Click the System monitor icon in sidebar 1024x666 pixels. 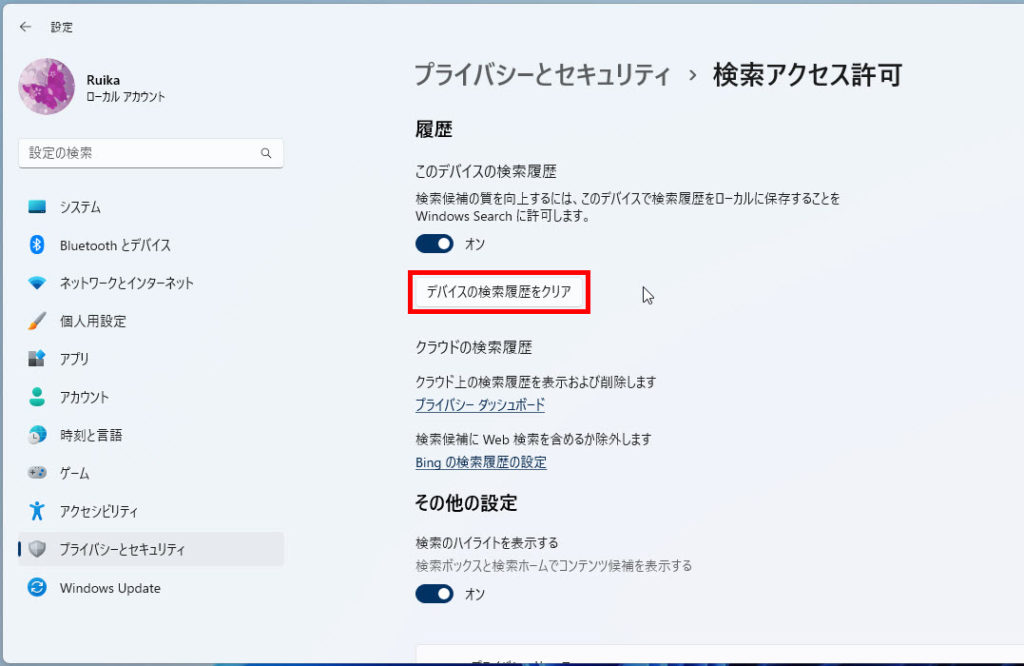[37, 207]
